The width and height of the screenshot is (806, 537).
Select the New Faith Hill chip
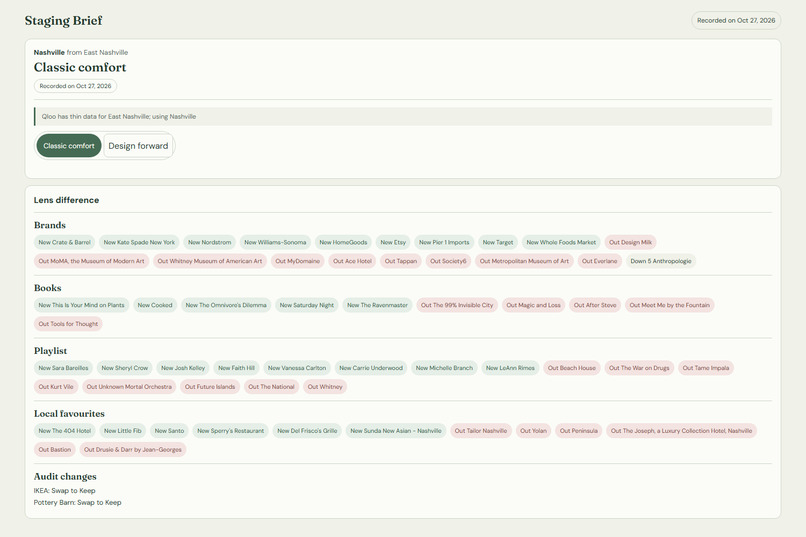coord(236,368)
